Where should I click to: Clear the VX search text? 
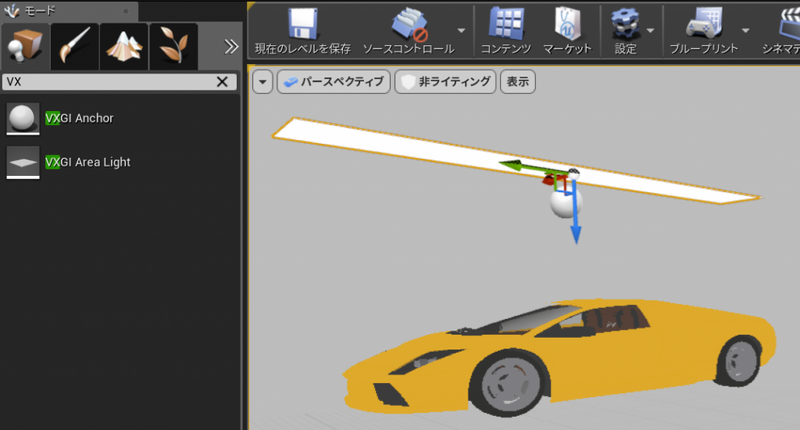tap(222, 82)
